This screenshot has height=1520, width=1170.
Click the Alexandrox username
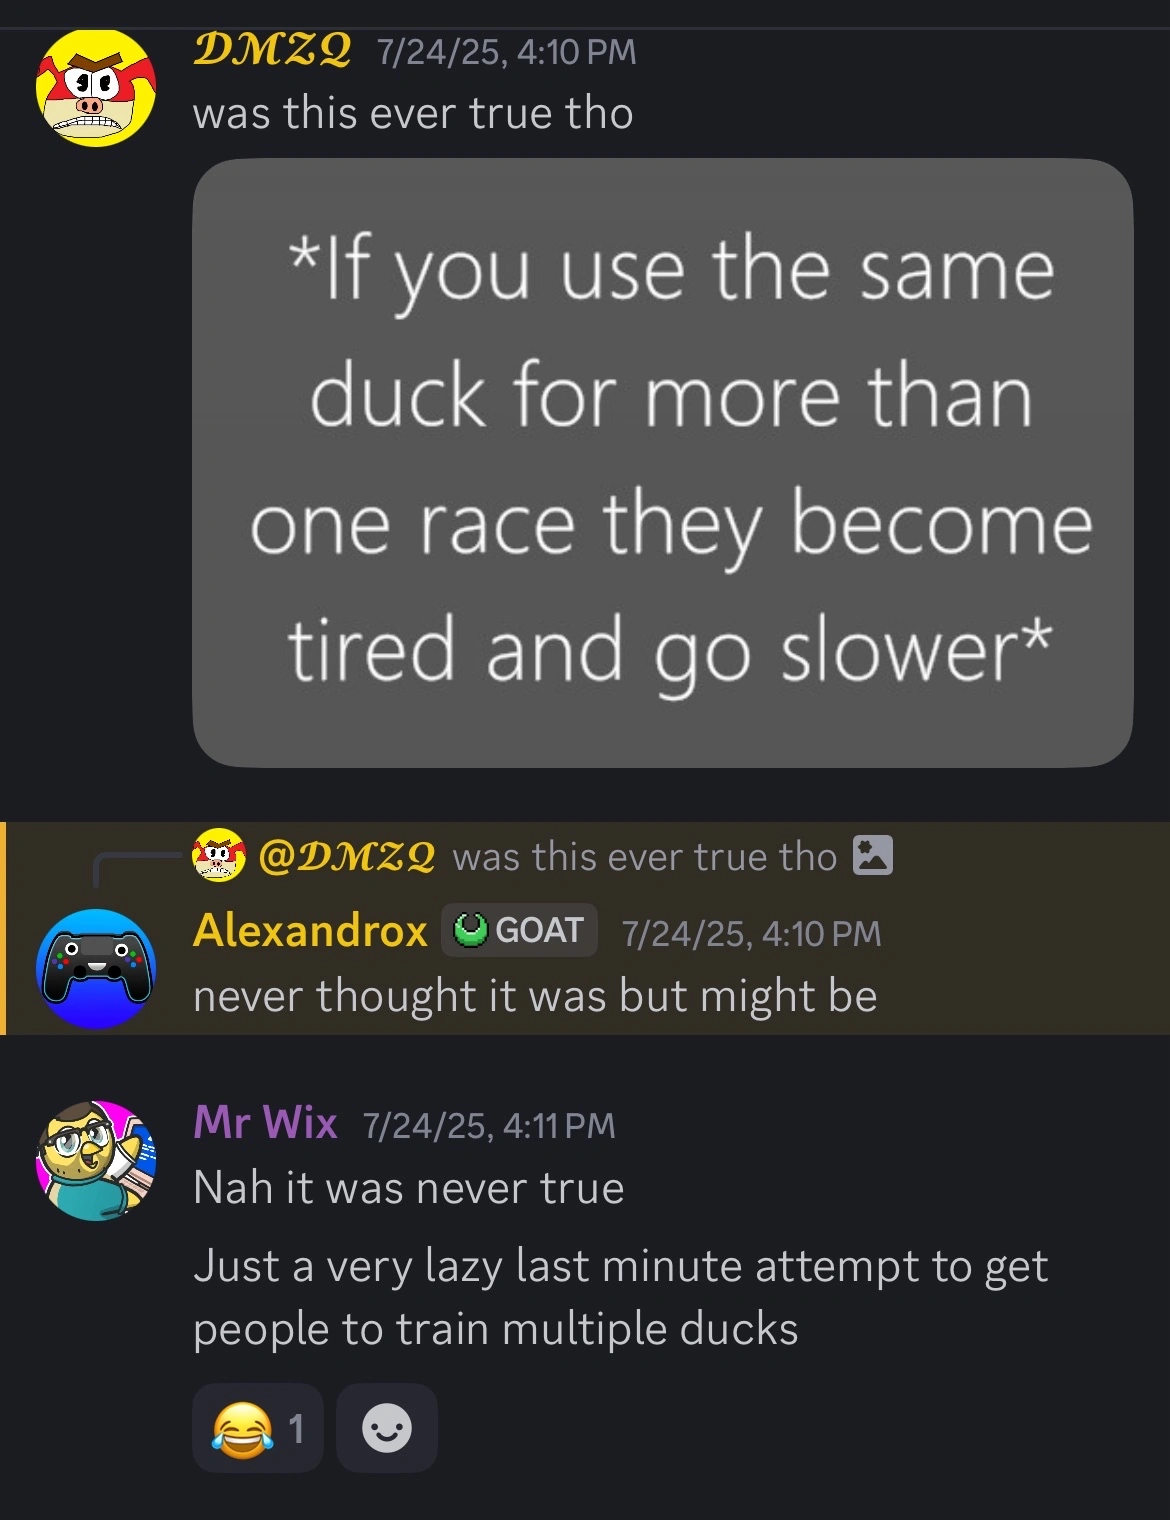click(310, 930)
